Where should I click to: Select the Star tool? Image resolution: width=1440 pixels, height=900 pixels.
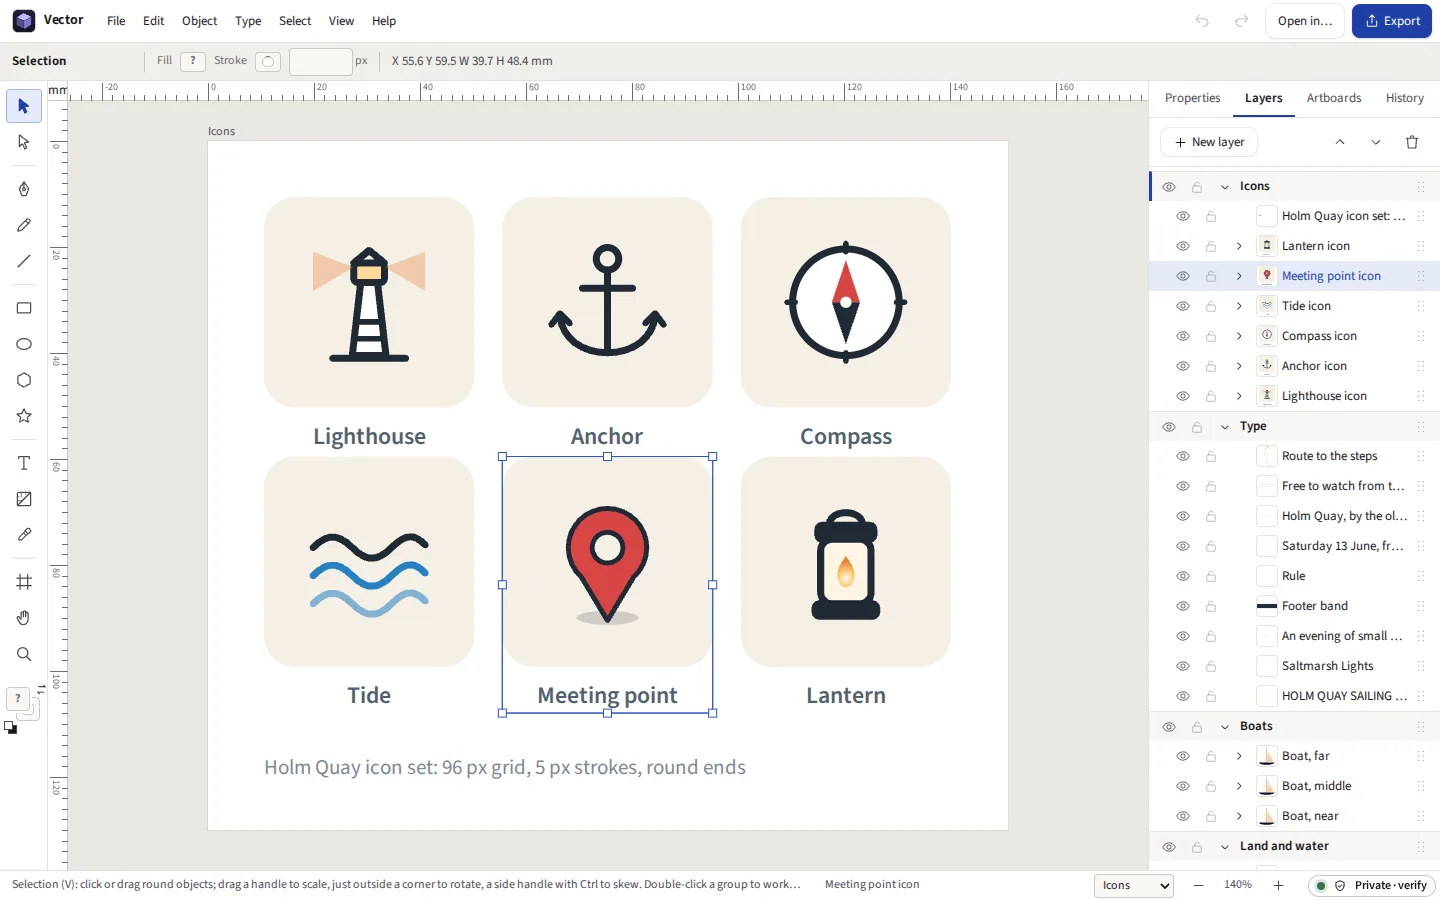[24, 416]
